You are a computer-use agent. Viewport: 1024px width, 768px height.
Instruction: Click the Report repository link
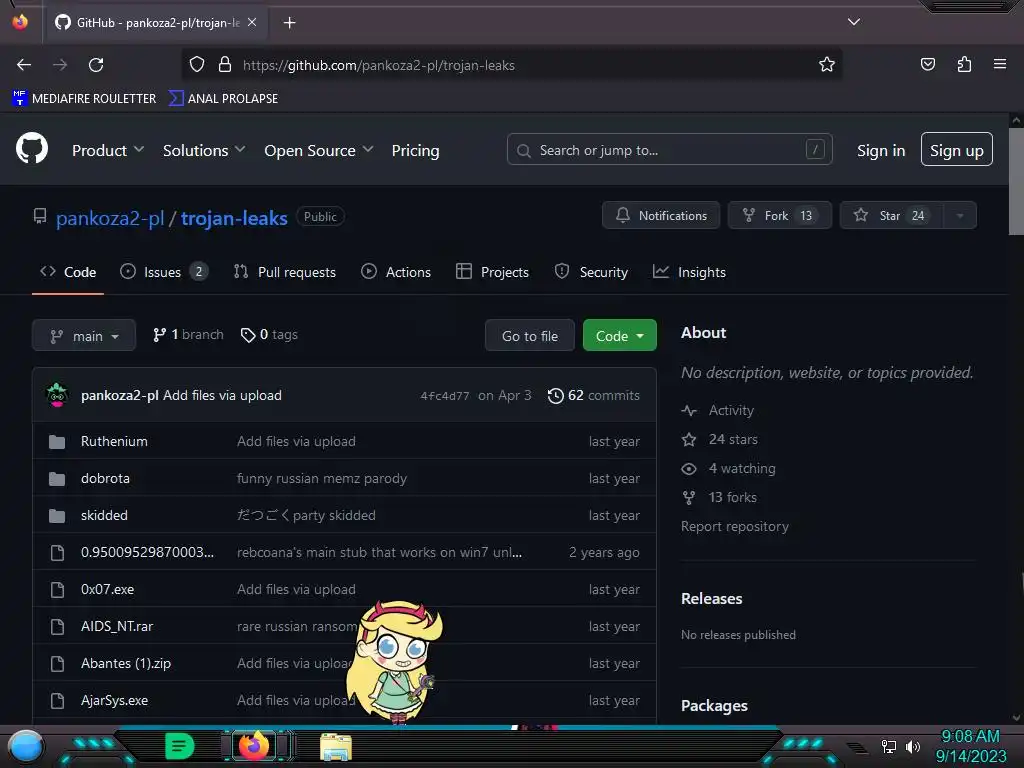coord(735,526)
